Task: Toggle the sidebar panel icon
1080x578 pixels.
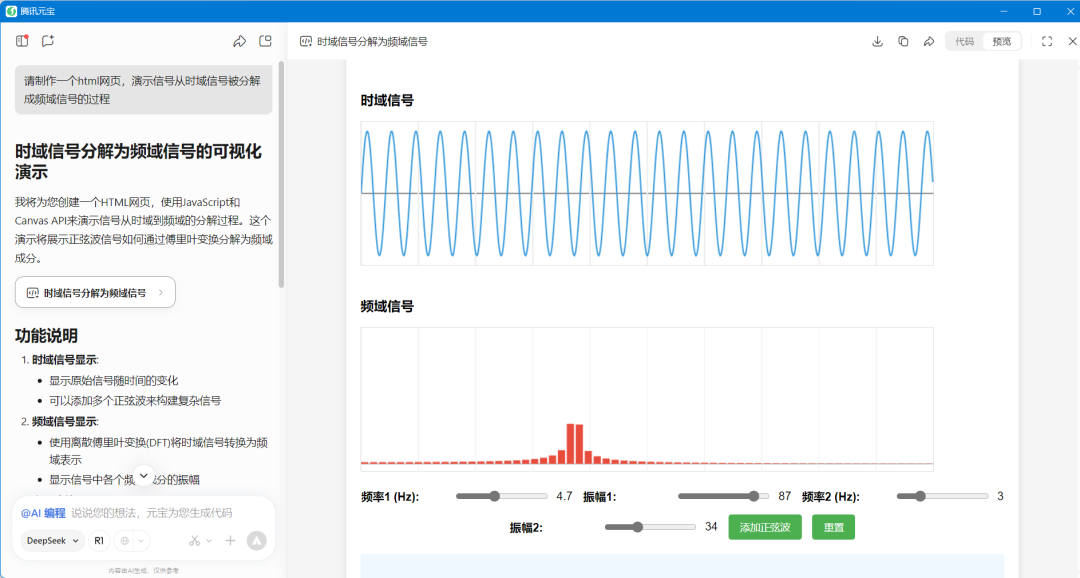Action: (x=22, y=41)
